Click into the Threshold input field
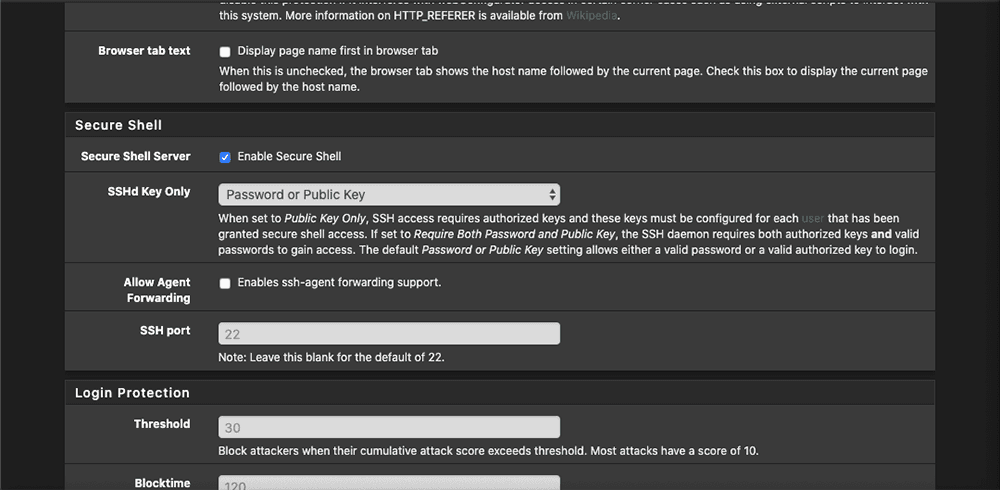This screenshot has width=1000, height=490. pos(389,427)
